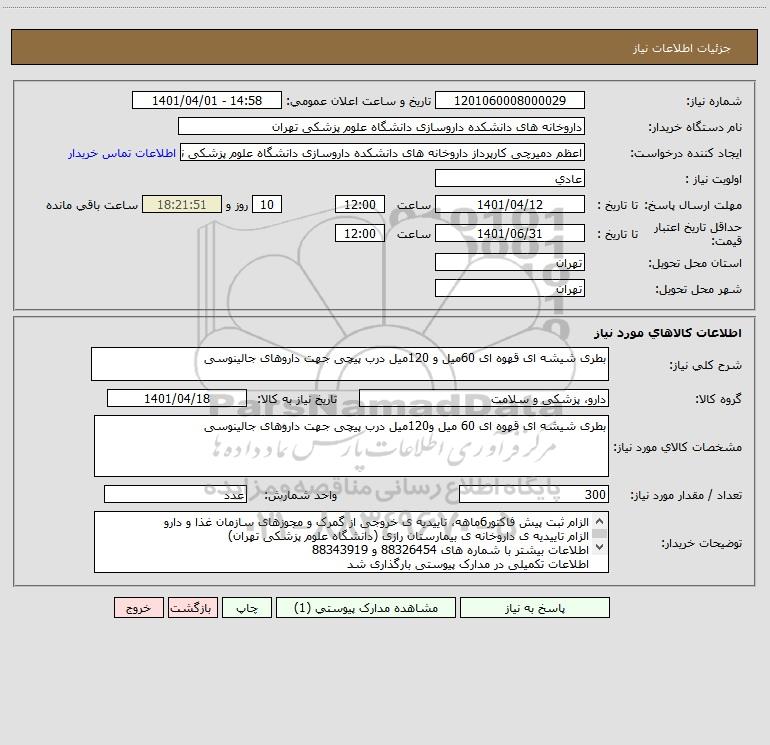Open اطلاعات تماس خریدار link
Viewport: 770px width, 745px height.
point(122,153)
